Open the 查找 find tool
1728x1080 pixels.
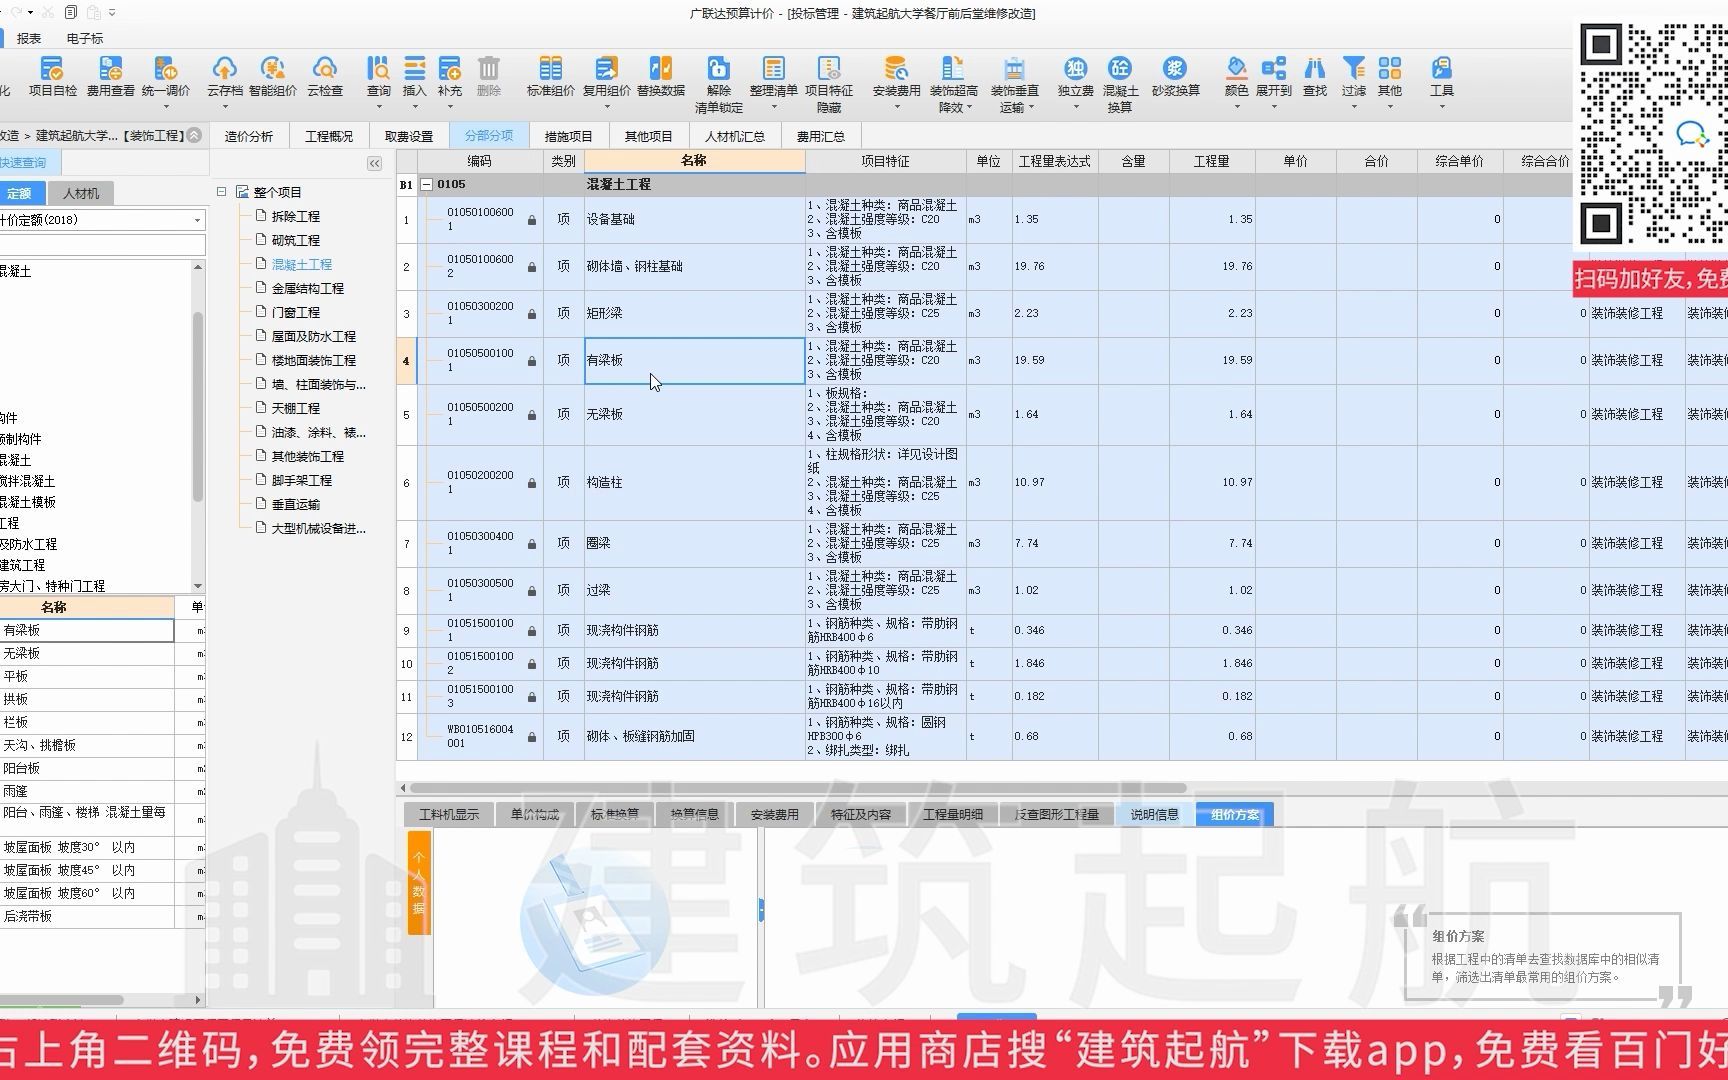[x=1314, y=77]
